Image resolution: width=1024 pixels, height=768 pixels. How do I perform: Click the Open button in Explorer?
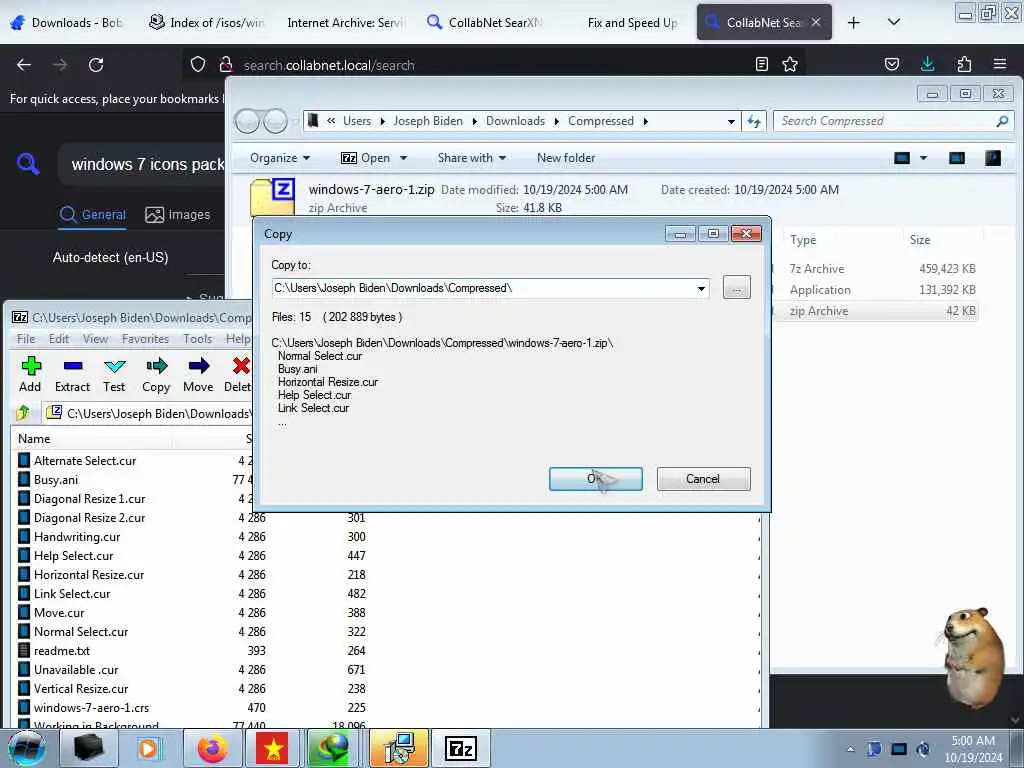coord(366,158)
